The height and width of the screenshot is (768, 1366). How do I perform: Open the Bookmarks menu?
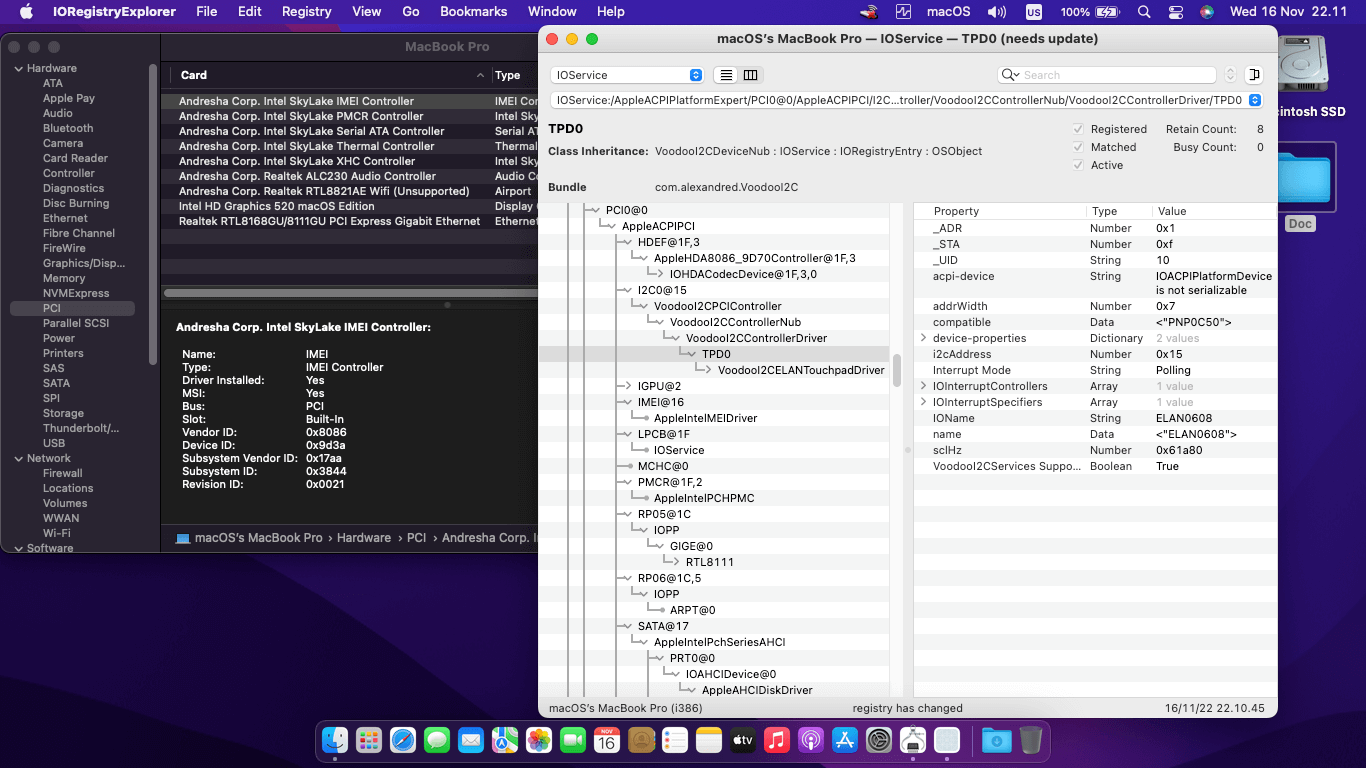point(474,12)
